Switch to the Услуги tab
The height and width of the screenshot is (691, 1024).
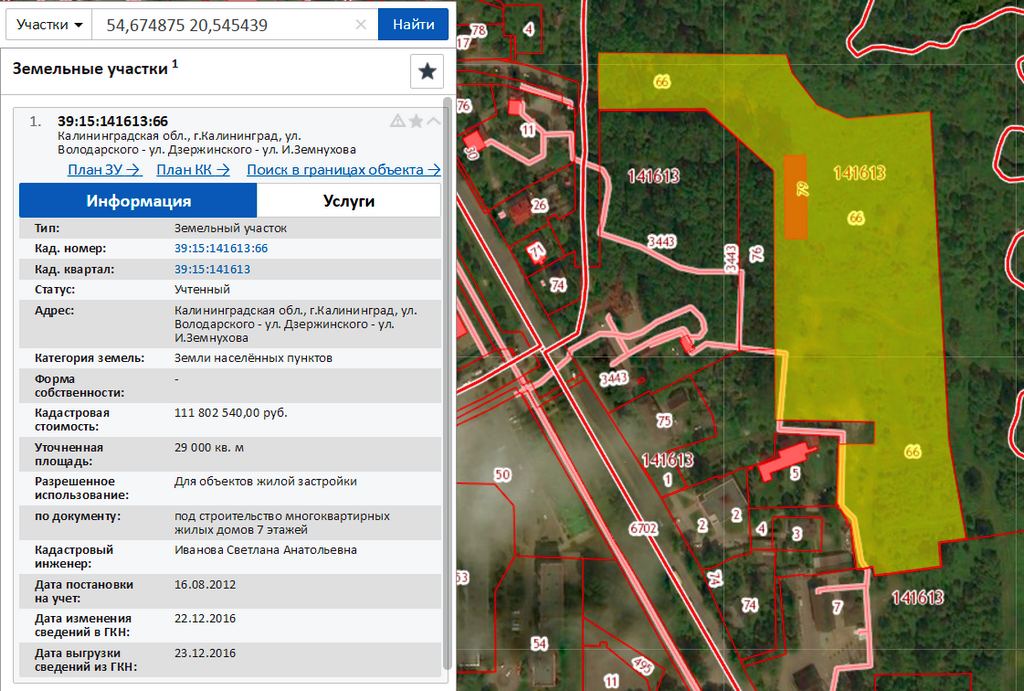point(348,201)
